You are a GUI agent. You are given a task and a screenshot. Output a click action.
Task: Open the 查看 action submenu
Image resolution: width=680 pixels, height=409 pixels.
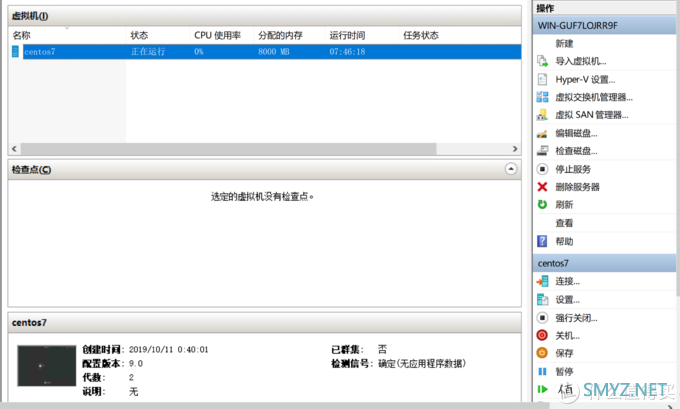(x=564, y=223)
